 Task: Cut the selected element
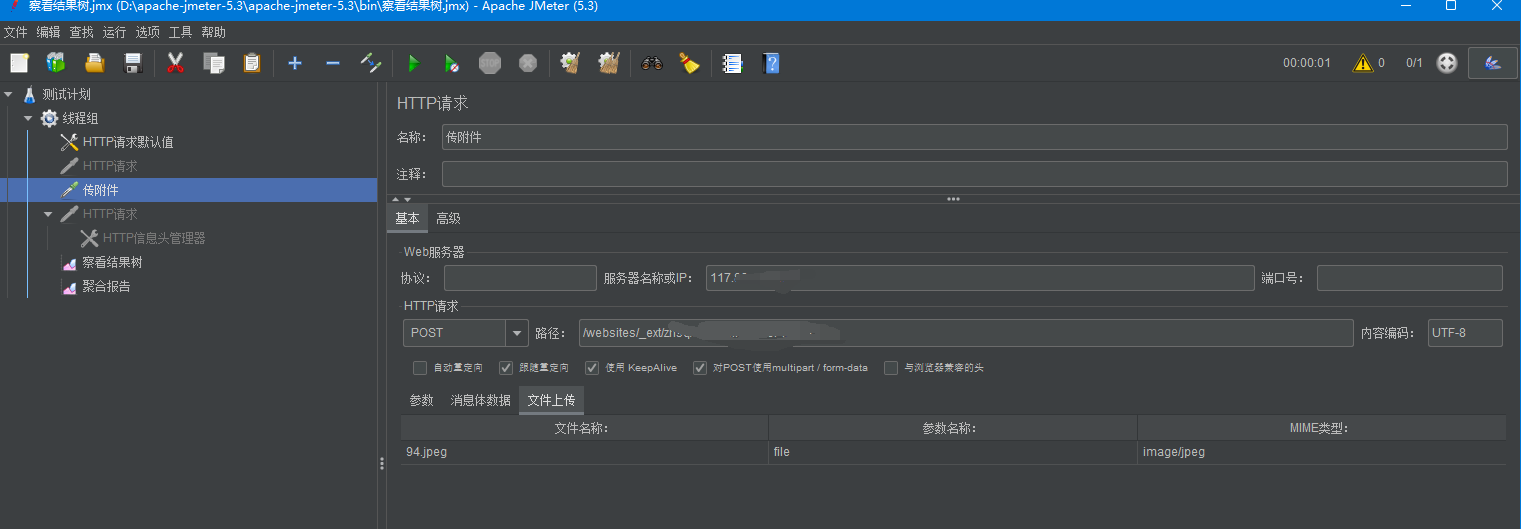pos(175,63)
